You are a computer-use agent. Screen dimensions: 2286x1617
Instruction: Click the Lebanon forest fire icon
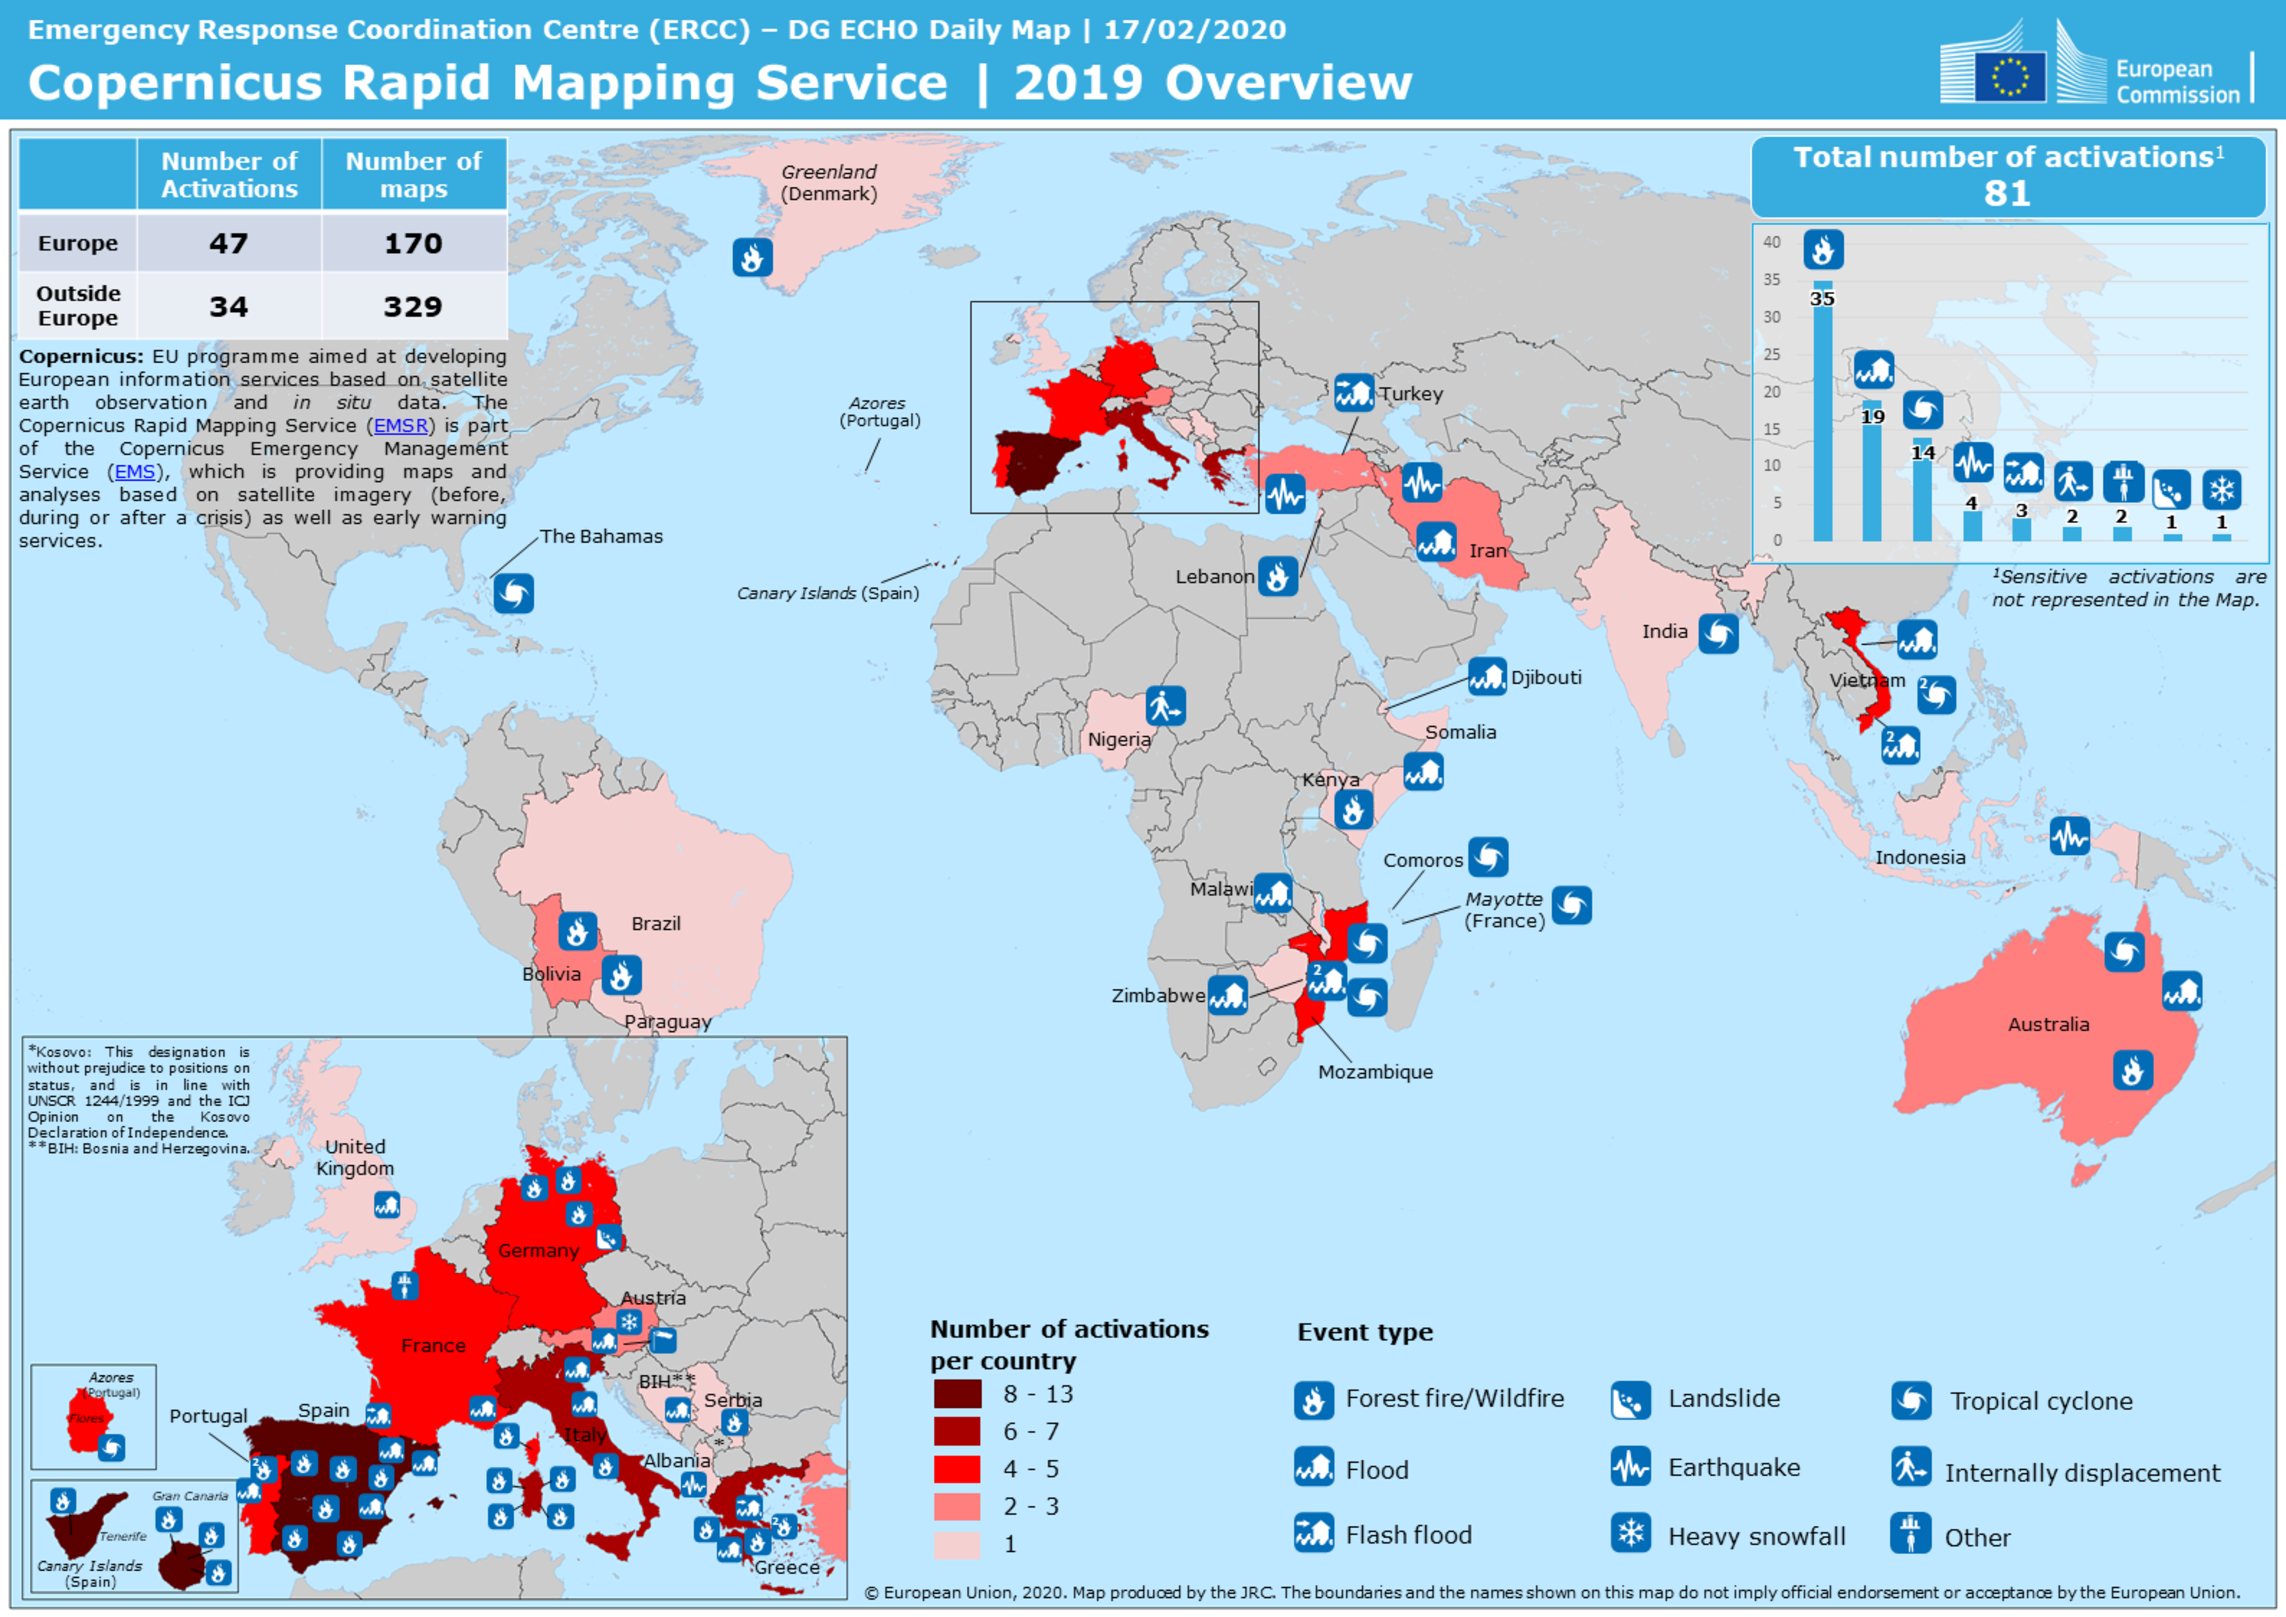point(1277,576)
